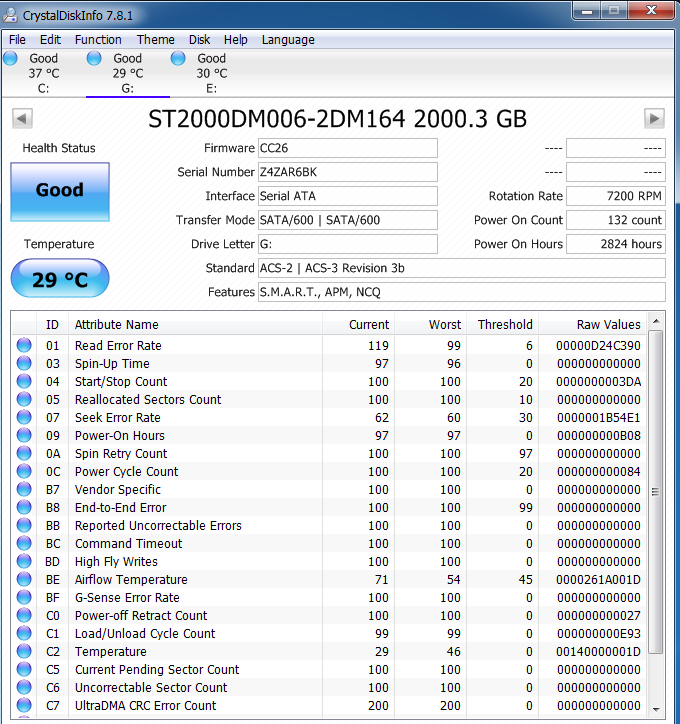Click status orb for Load/Unload Cycle Count
Viewport: 680px width, 724px height.
coord(24,634)
